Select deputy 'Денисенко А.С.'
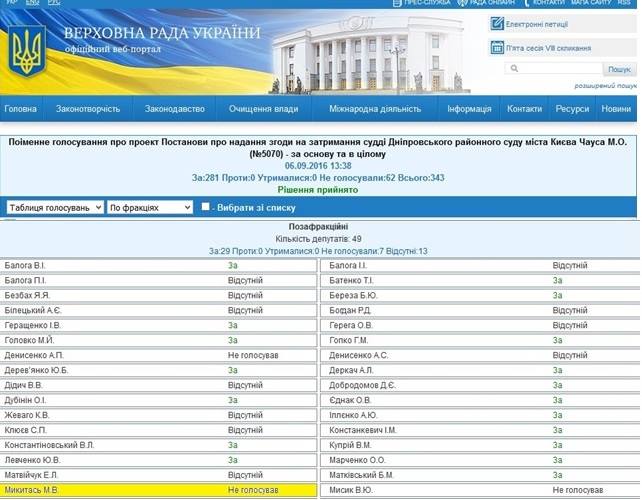The height and width of the screenshot is (500, 642). click(x=358, y=355)
